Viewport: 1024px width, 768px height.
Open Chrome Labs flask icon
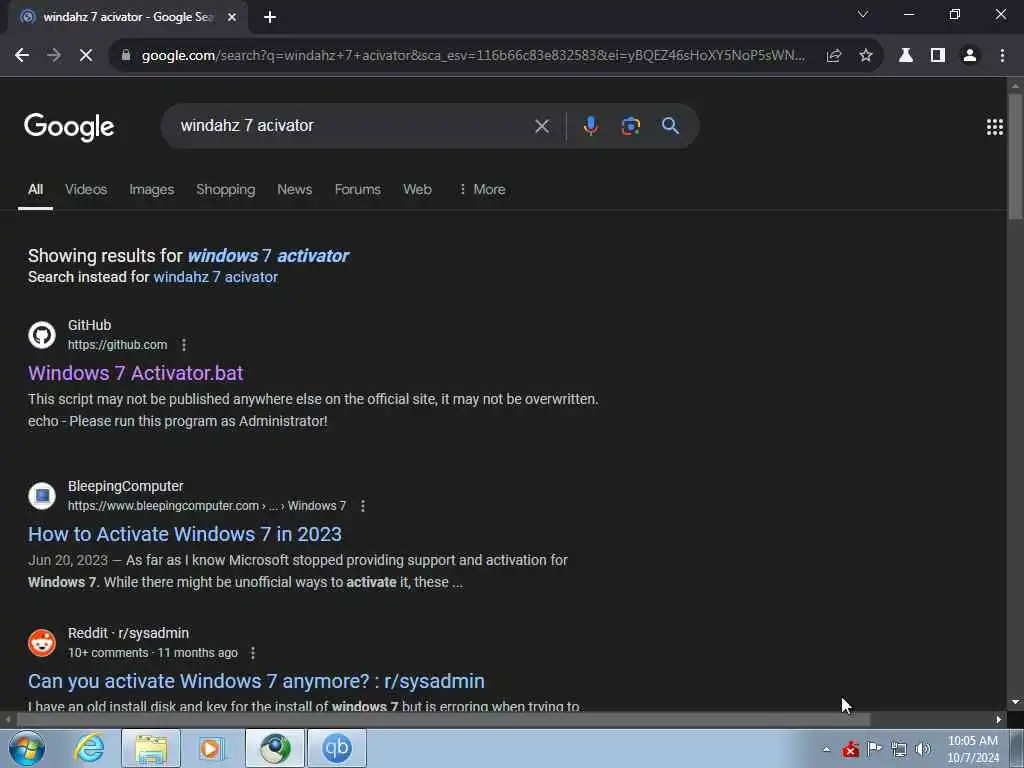(x=906, y=56)
